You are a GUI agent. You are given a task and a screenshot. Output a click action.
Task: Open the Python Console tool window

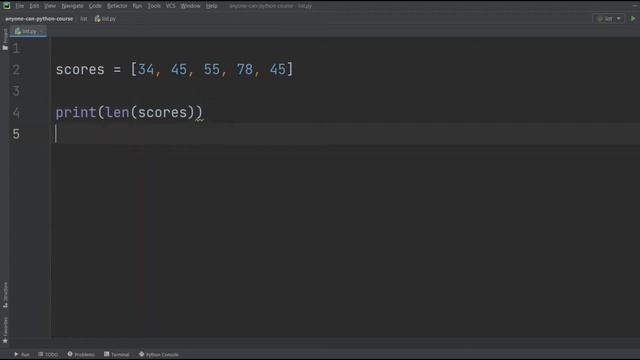point(159,354)
